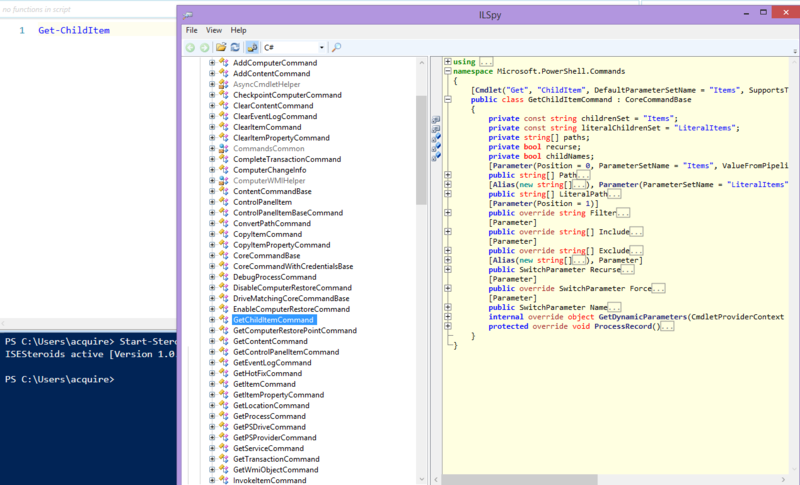Expand the CheckpointComputerCommand tree node
This screenshot has width=800, height=485.
pos(212,95)
